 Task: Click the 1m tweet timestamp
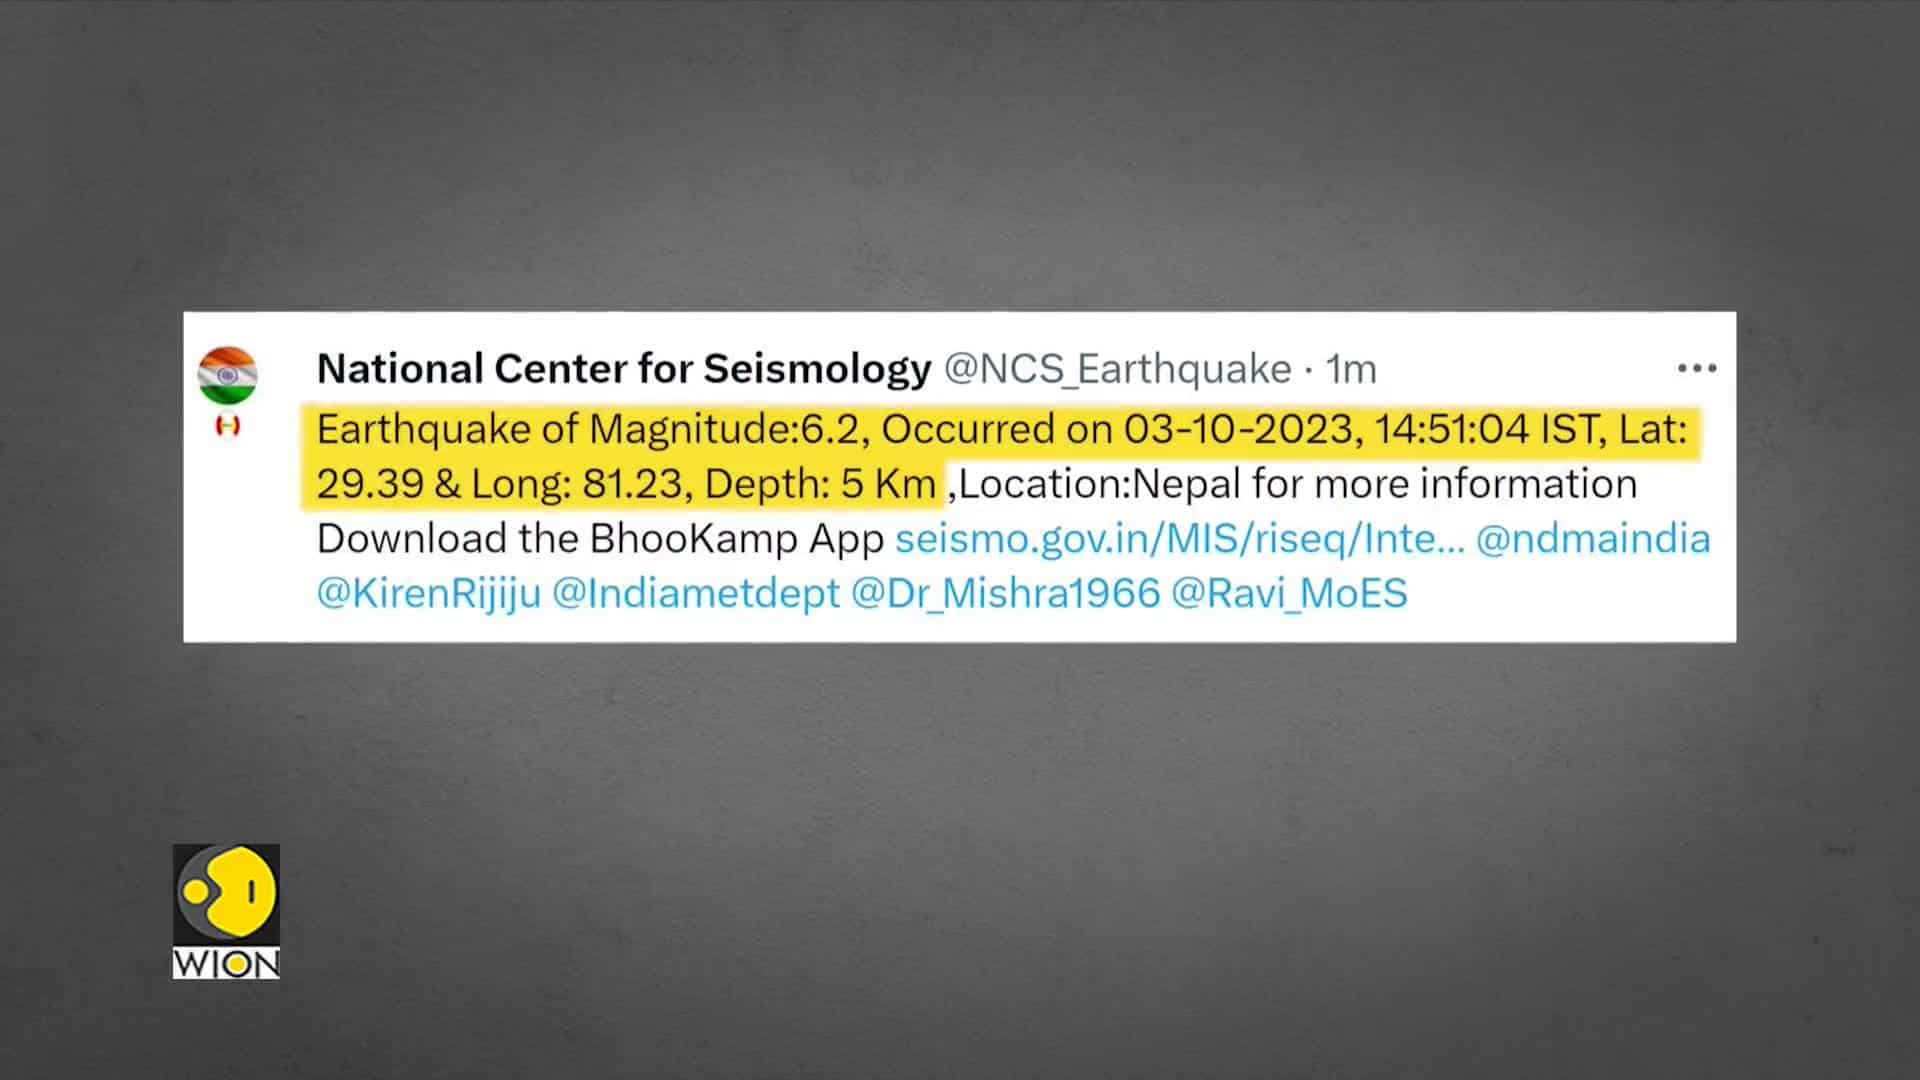point(1351,370)
